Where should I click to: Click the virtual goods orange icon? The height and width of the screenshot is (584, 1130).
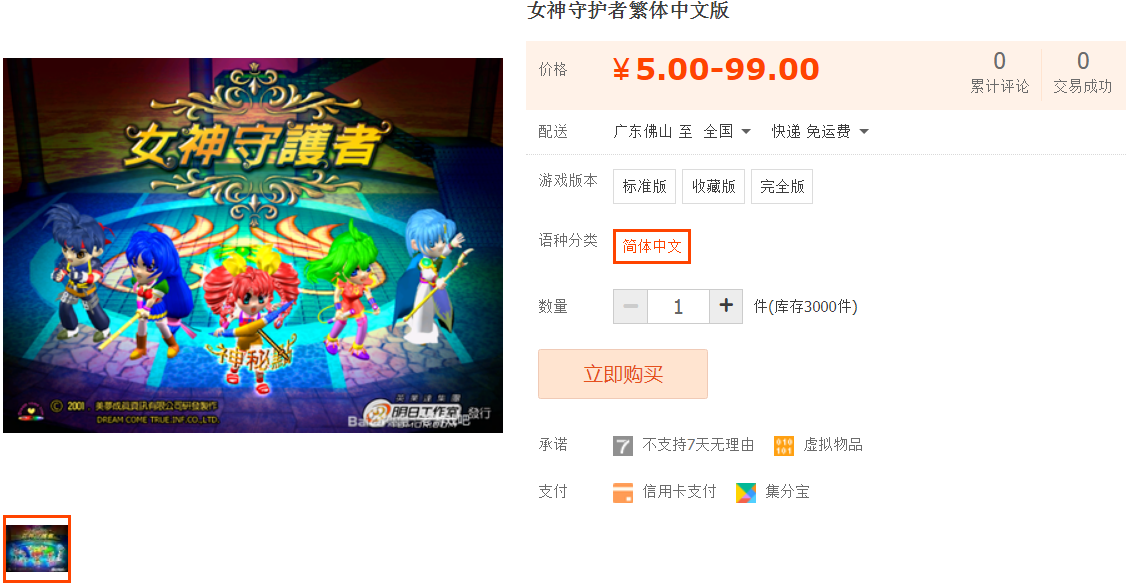(783, 446)
